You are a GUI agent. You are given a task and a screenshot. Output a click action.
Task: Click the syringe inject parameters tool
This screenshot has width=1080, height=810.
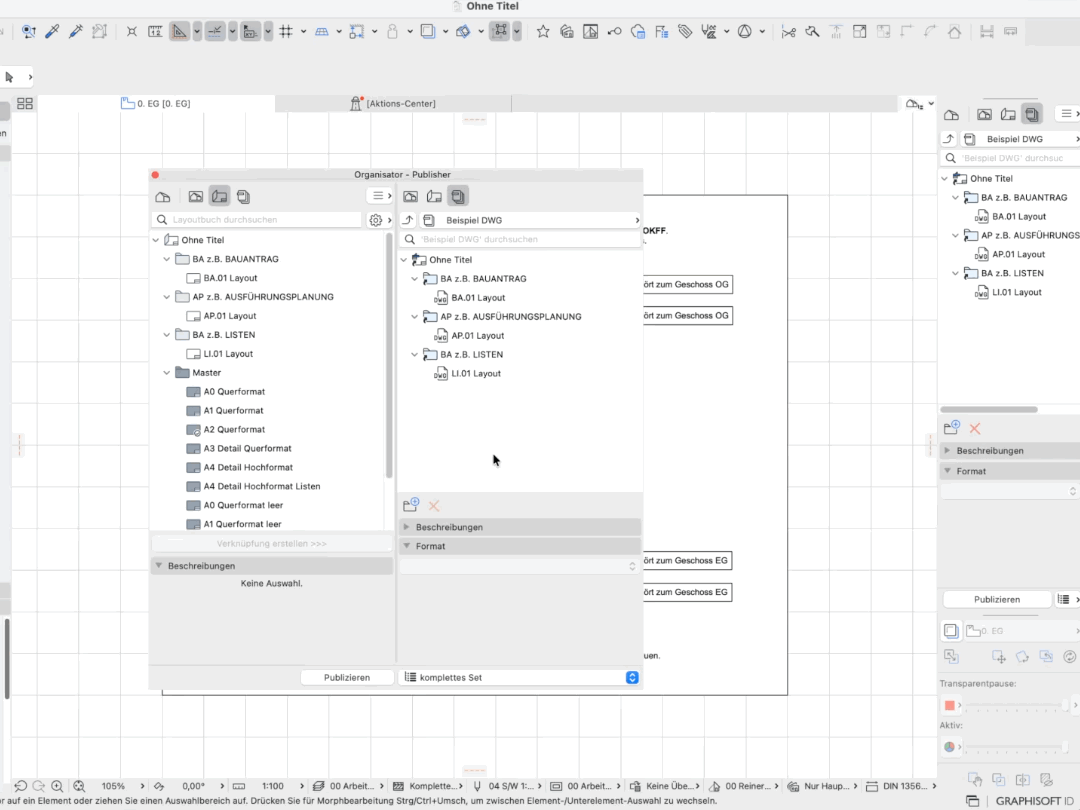(76, 31)
